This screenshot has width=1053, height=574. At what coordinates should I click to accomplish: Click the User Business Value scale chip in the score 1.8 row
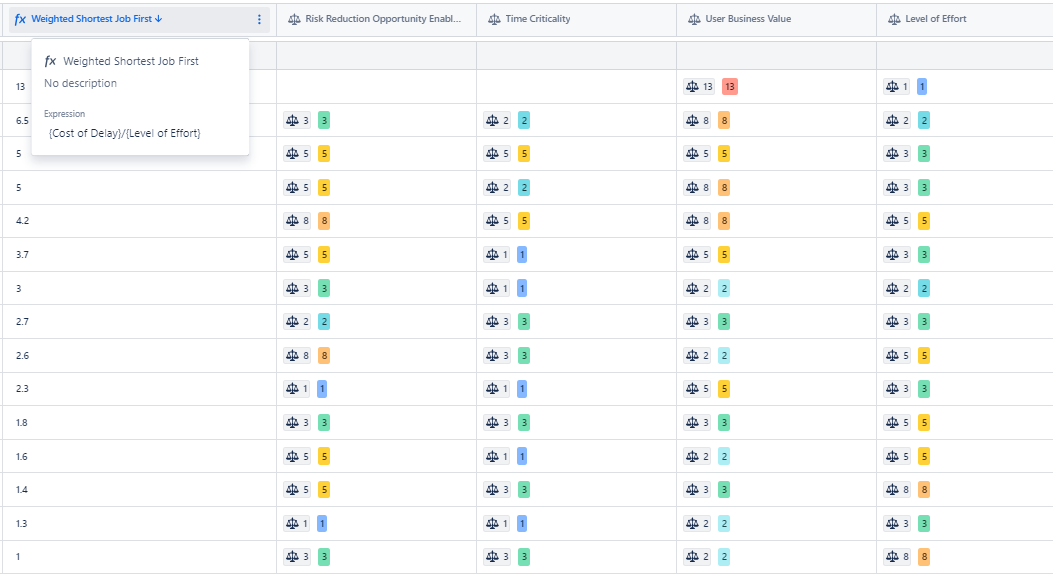[697, 422]
